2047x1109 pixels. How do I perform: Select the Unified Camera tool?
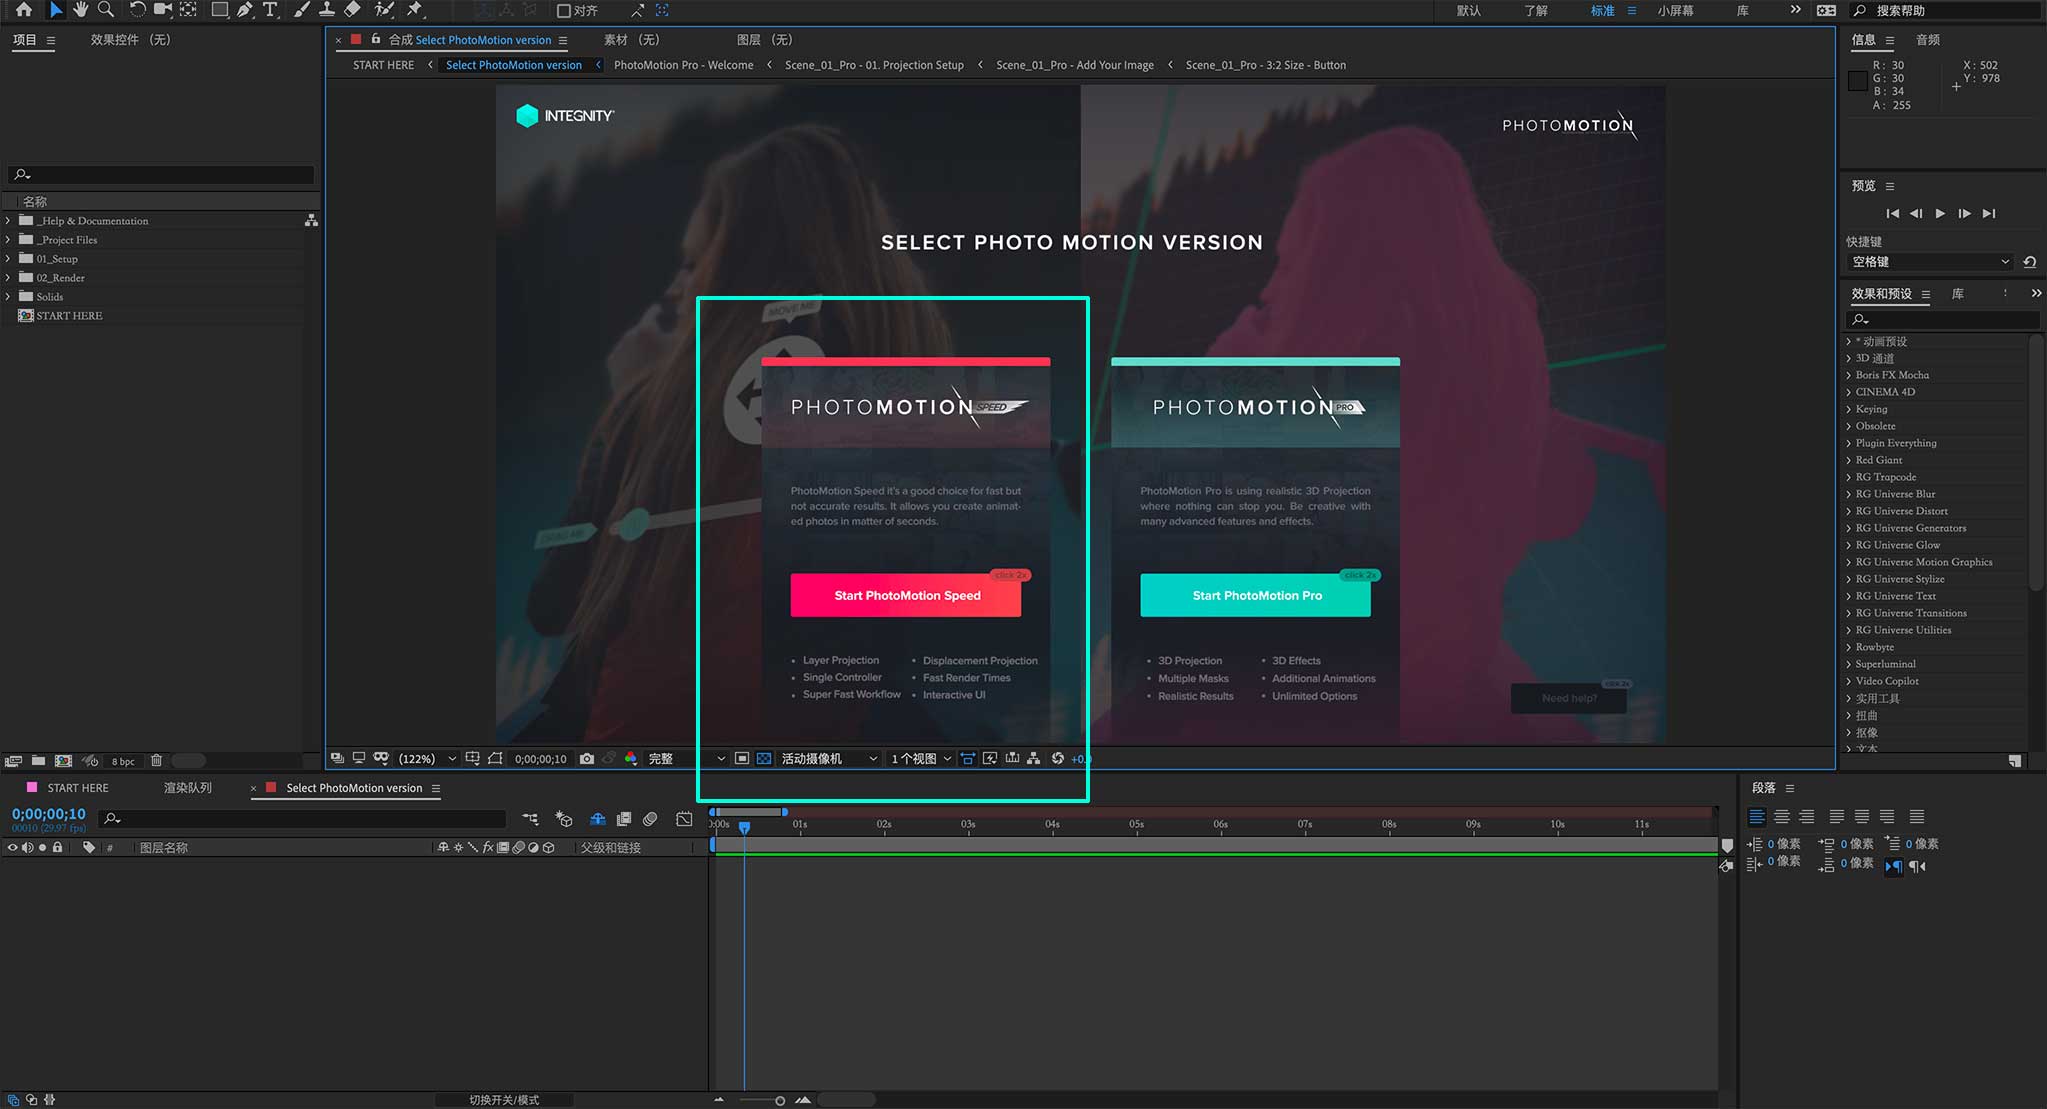(162, 10)
